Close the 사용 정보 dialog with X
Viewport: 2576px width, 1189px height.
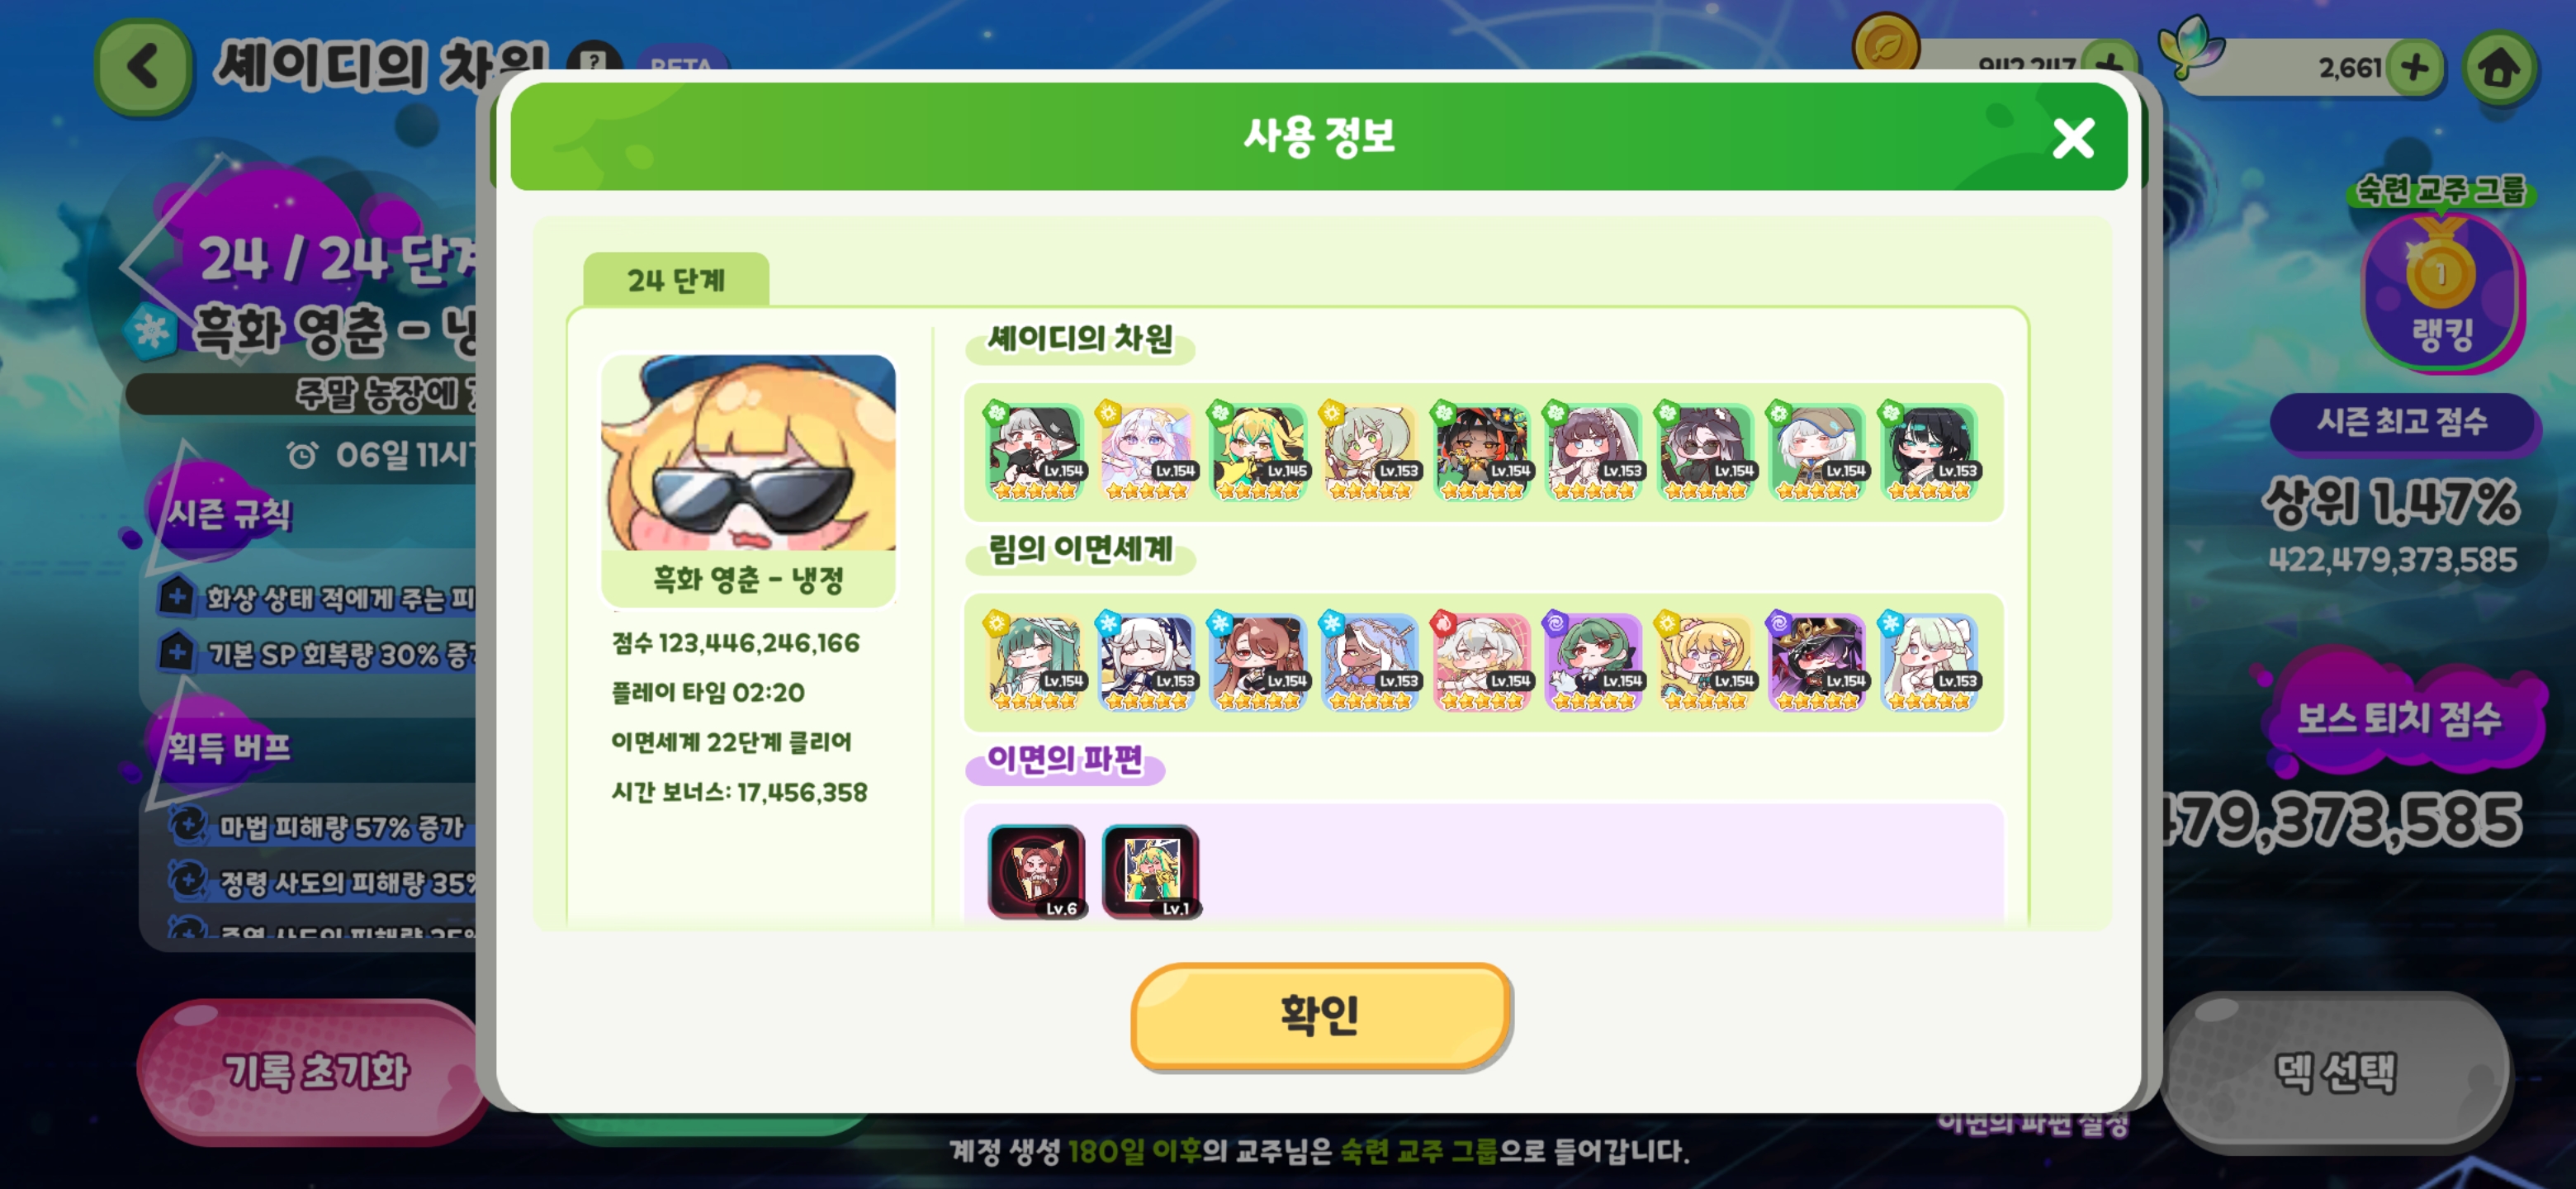point(2072,138)
